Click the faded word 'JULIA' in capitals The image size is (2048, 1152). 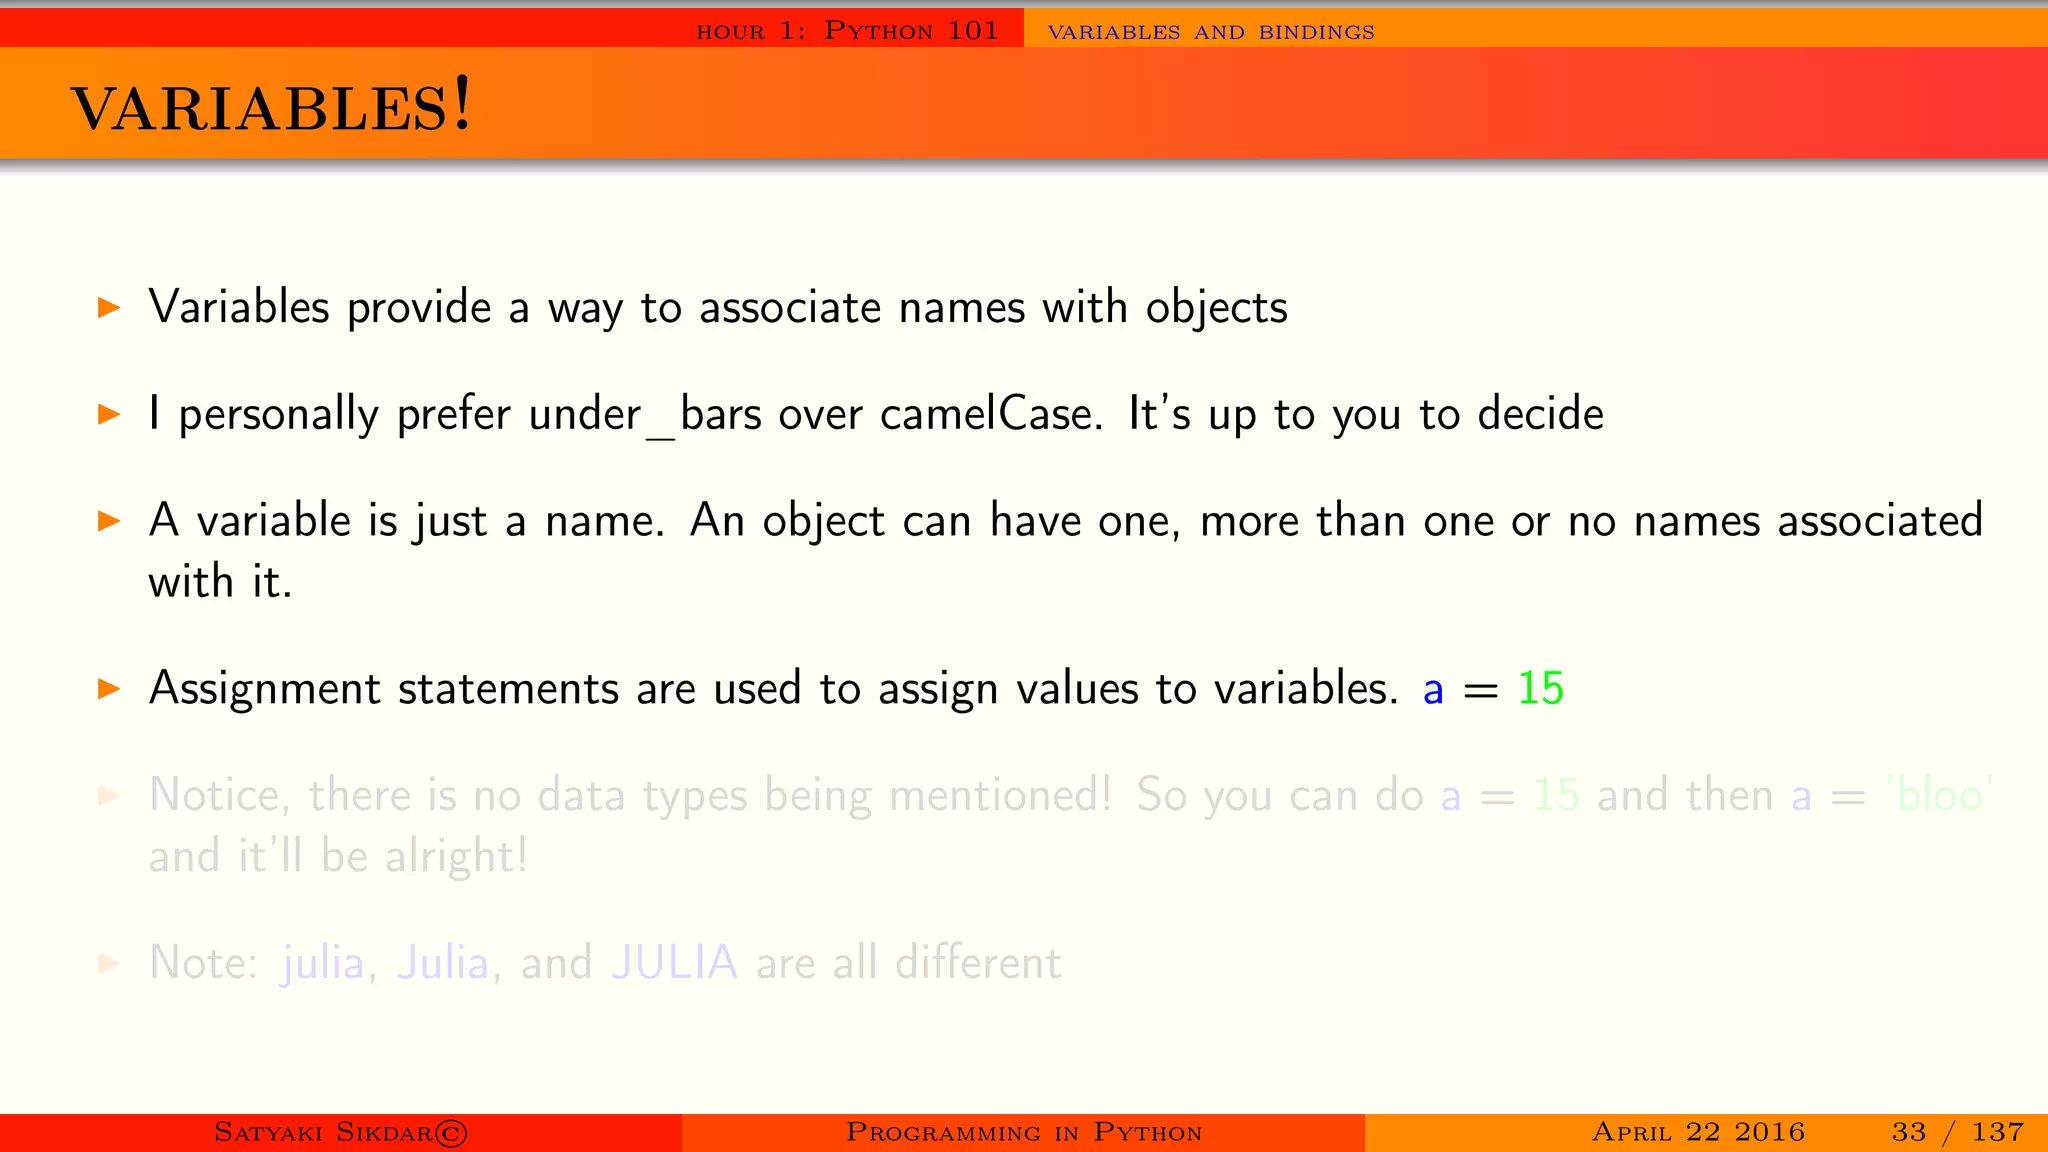coord(674,962)
